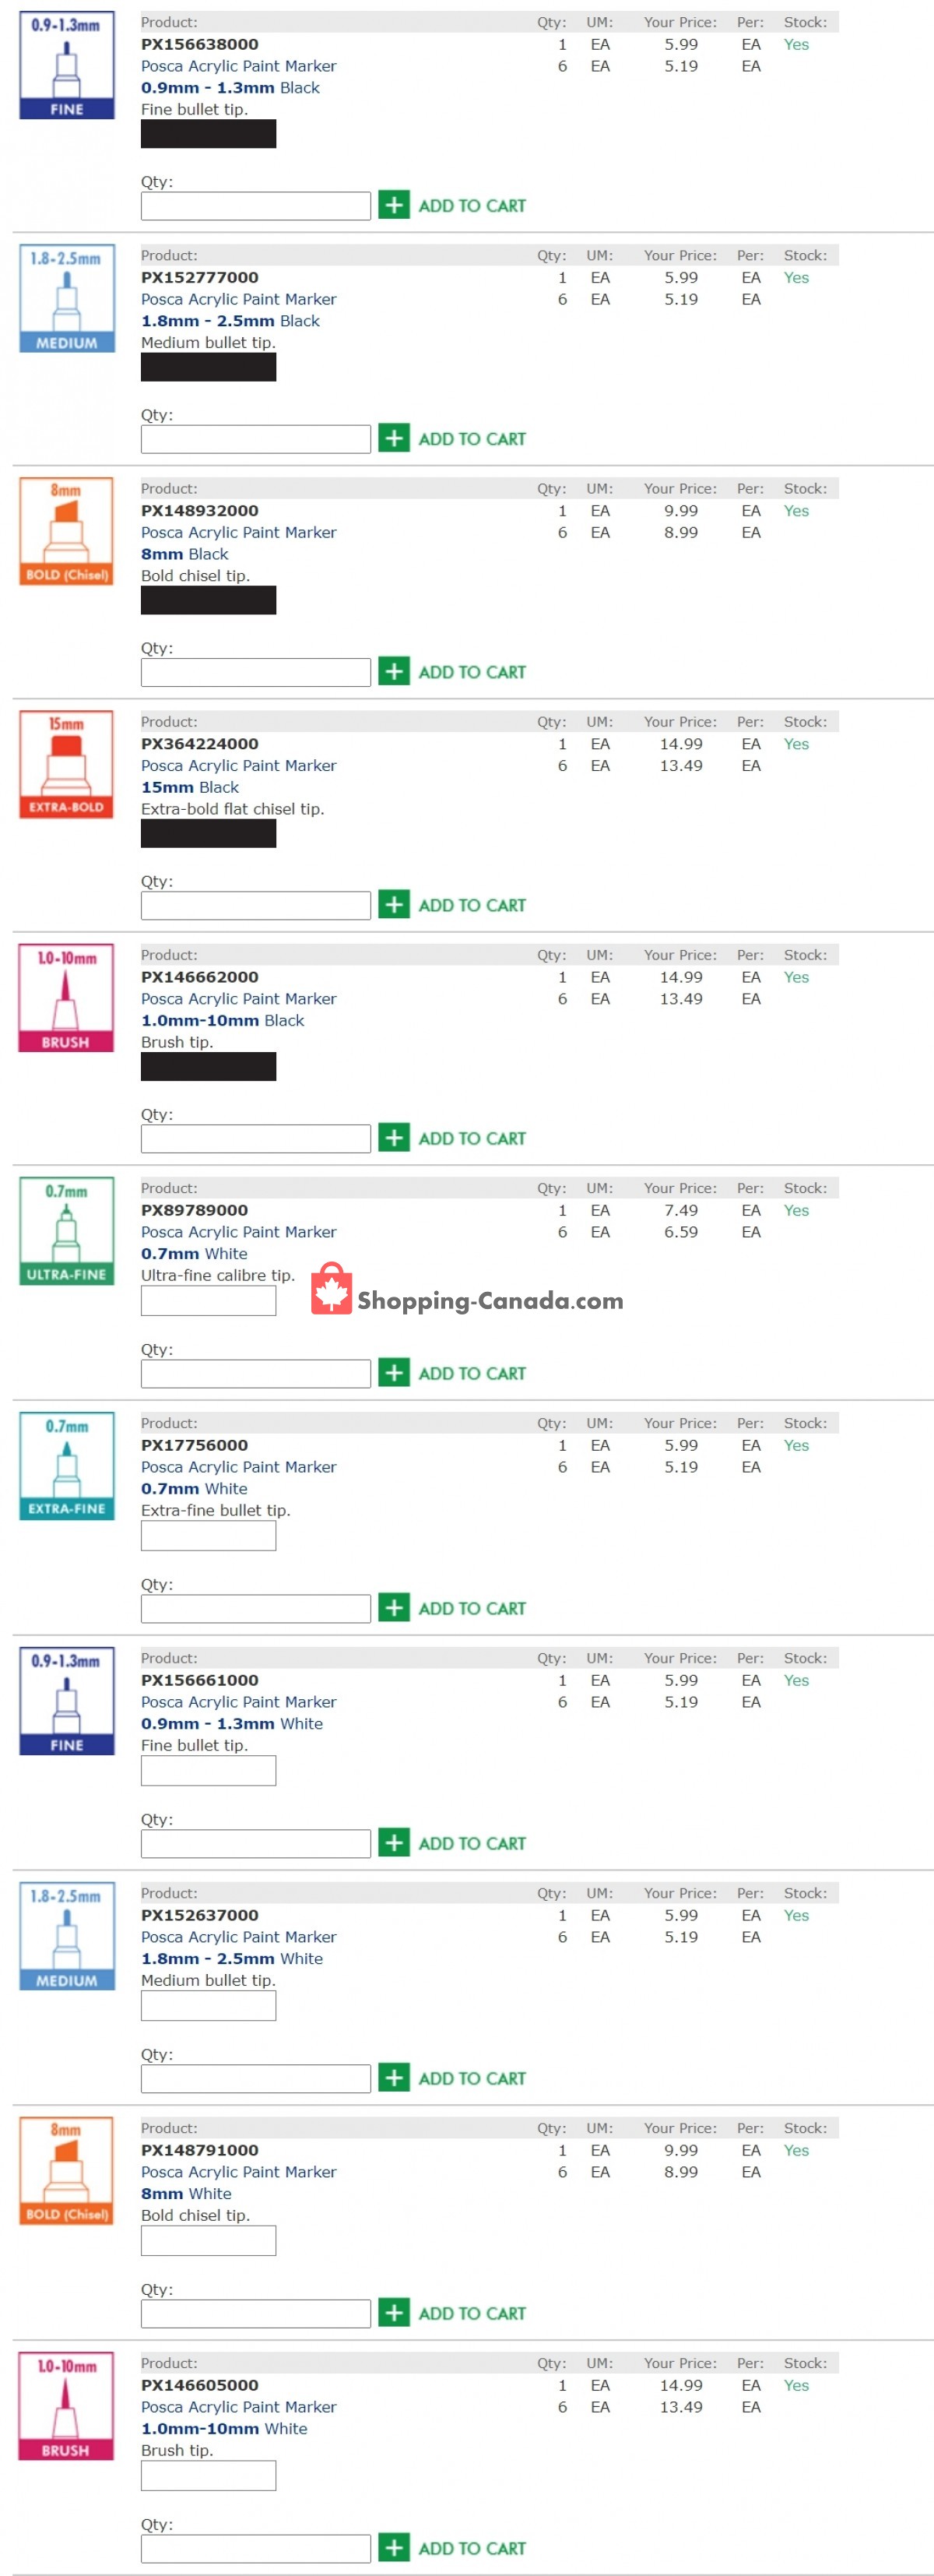Click the Qty field for the PX148791000 8mm White marker
This screenshot has height=2576, width=934.
coord(256,2314)
